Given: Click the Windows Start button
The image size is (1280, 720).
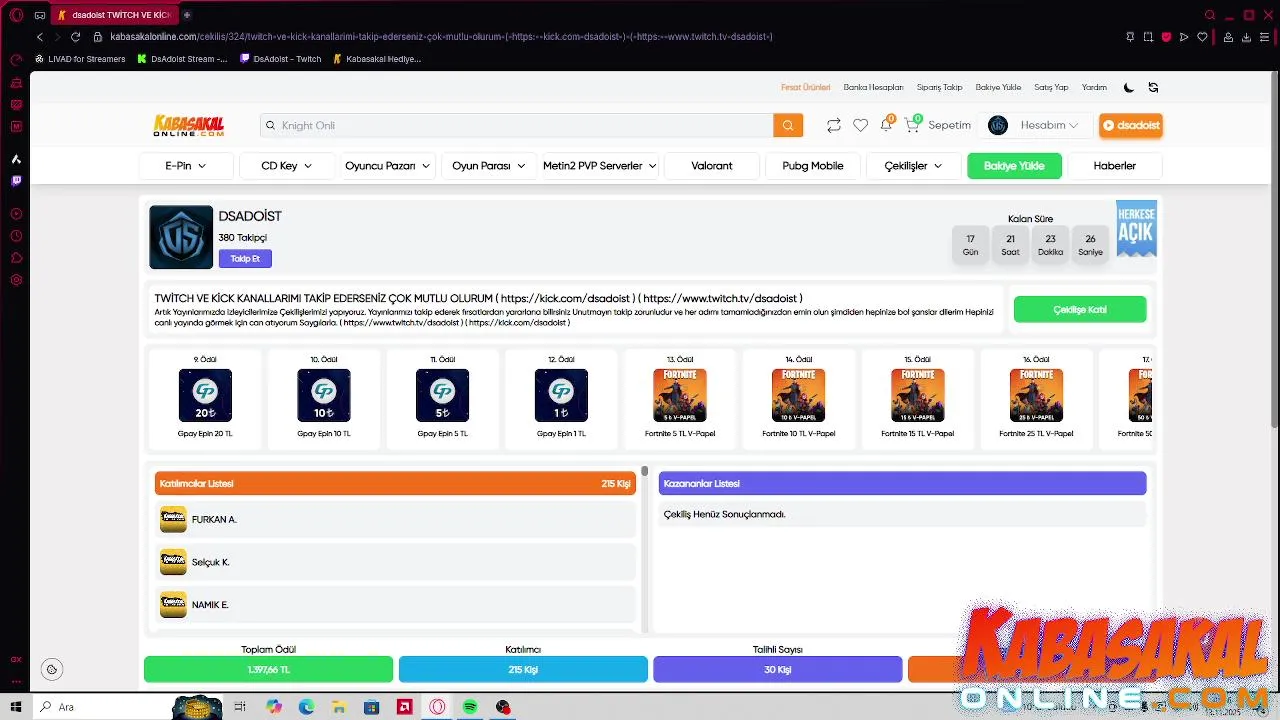Looking at the screenshot, I should coord(15,707).
